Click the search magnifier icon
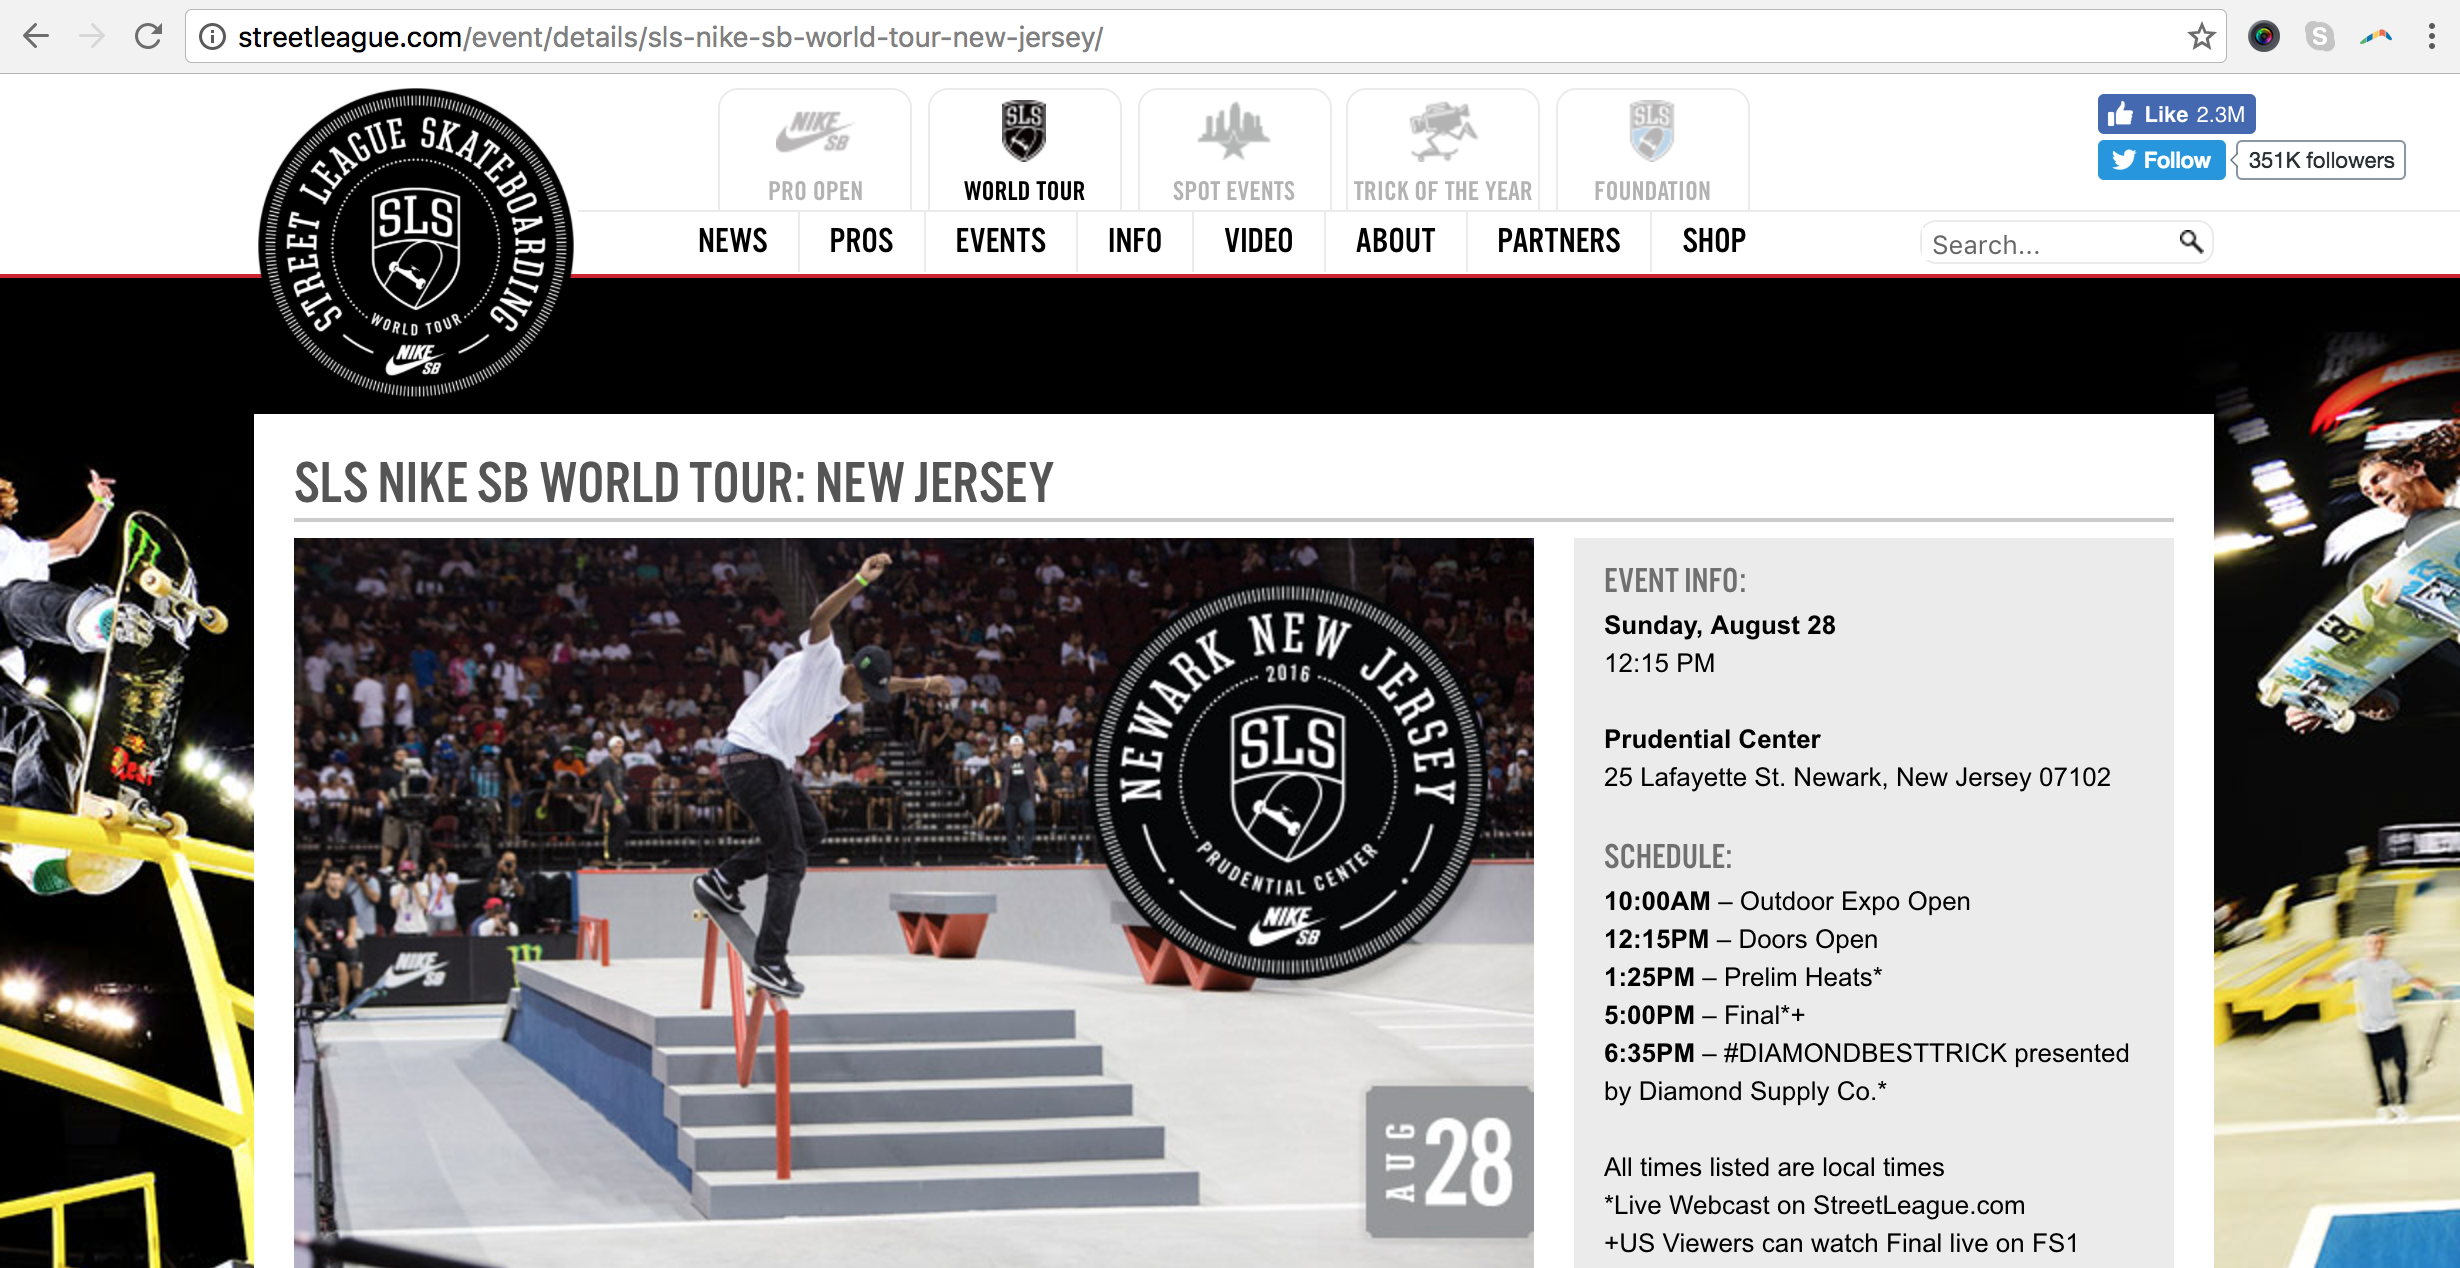Screen dimensions: 2460x1268 point(2190,241)
